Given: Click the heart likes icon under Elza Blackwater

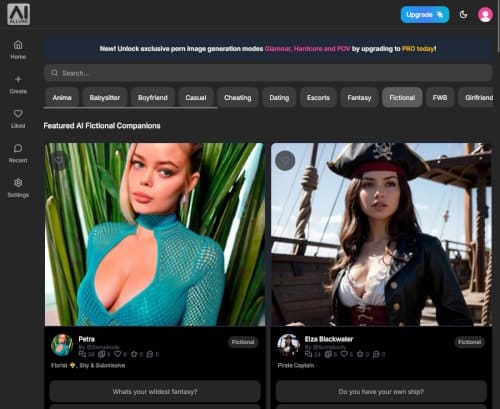Looking at the screenshot, I should (x=344, y=354).
